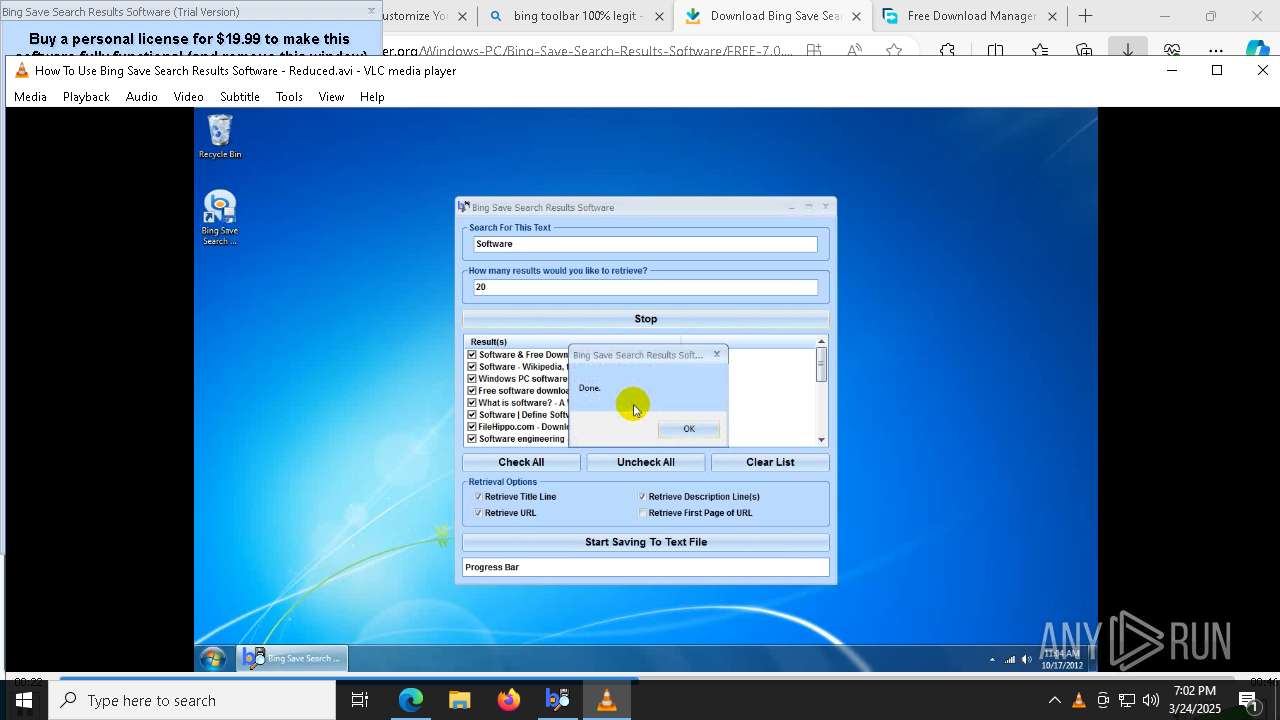This screenshot has height=720, width=1280.
Task: Click the results list scroll-up arrow
Action: (x=821, y=342)
